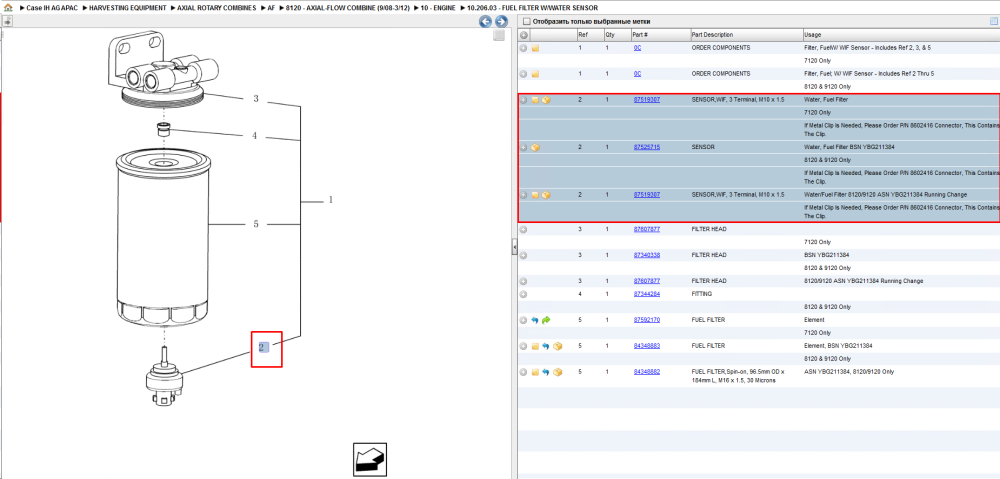The image size is (1000, 479).
Task: Open the column layout icon at table corner
Action: (x=993, y=21)
